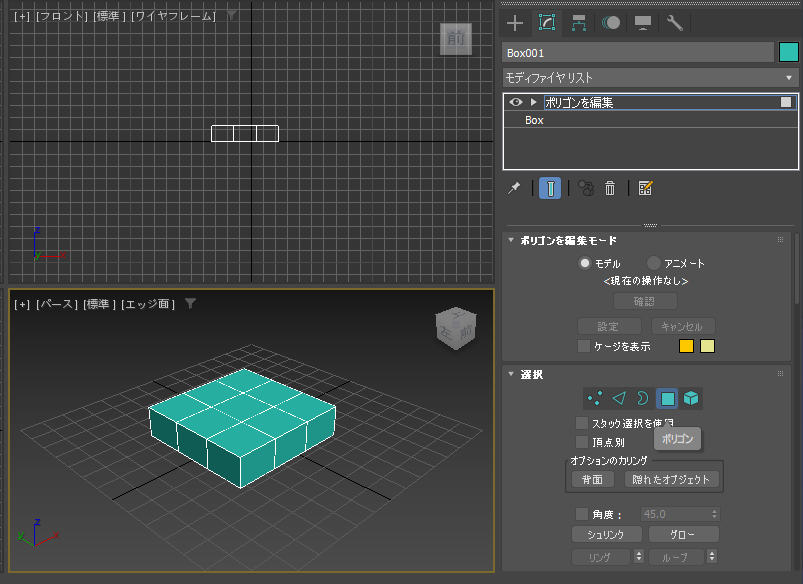Open the Create command panel tab
The image size is (803, 584).
tap(515, 23)
